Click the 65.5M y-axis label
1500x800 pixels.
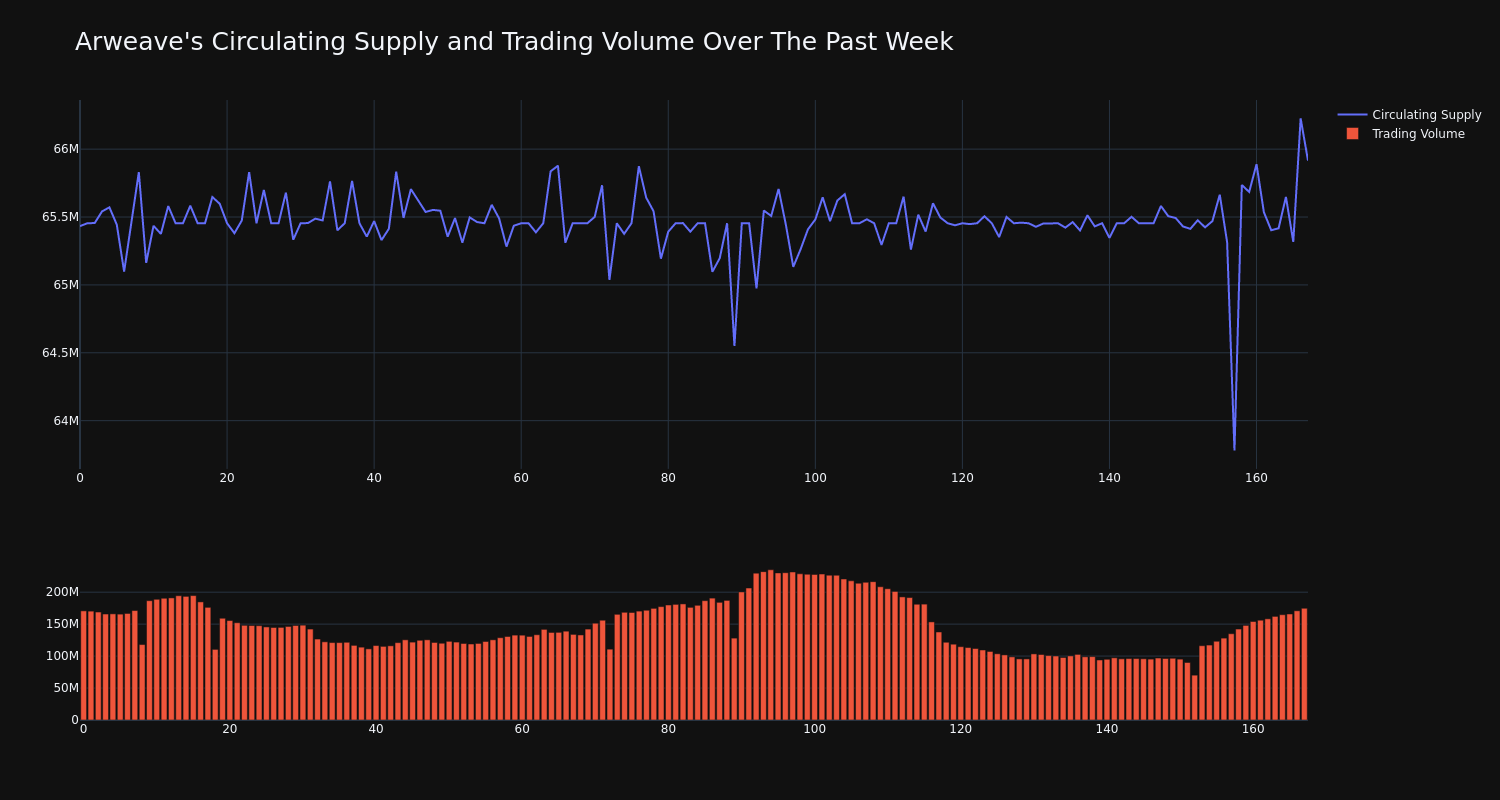pos(60,217)
